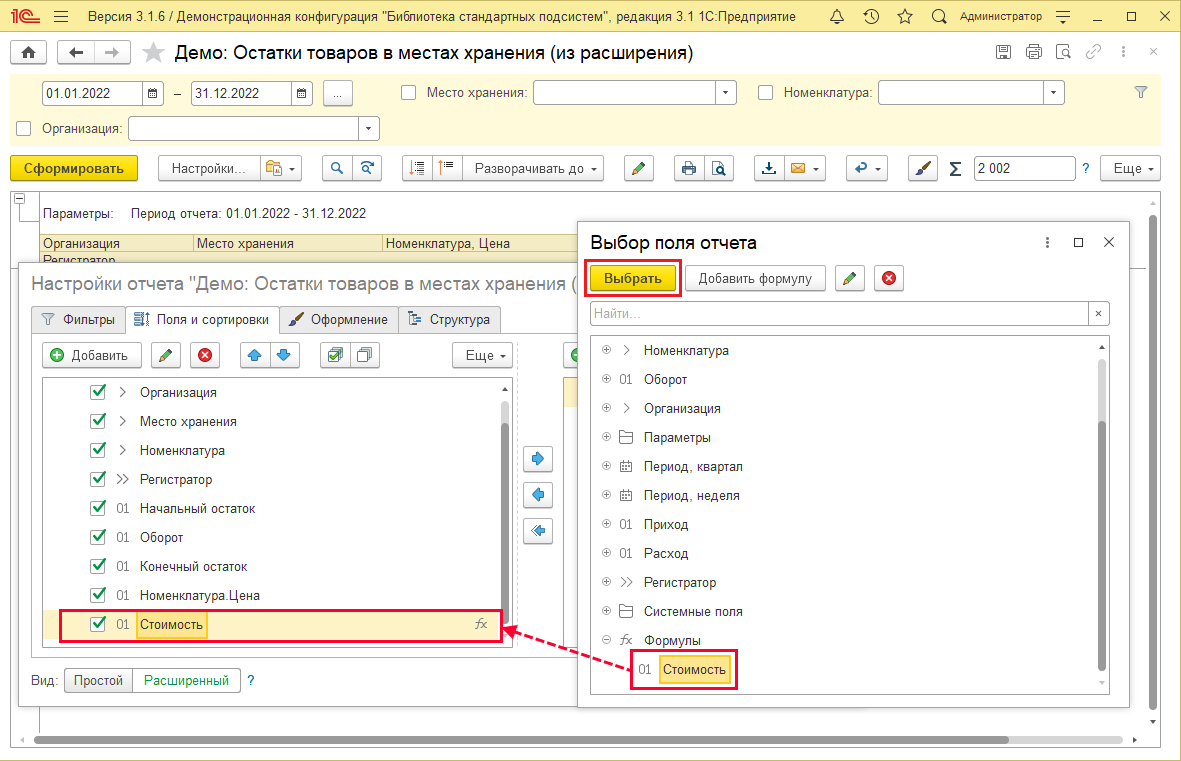This screenshot has width=1181, height=761.
Task: Uncheck the Организация field in settings list
Action: click(98, 392)
